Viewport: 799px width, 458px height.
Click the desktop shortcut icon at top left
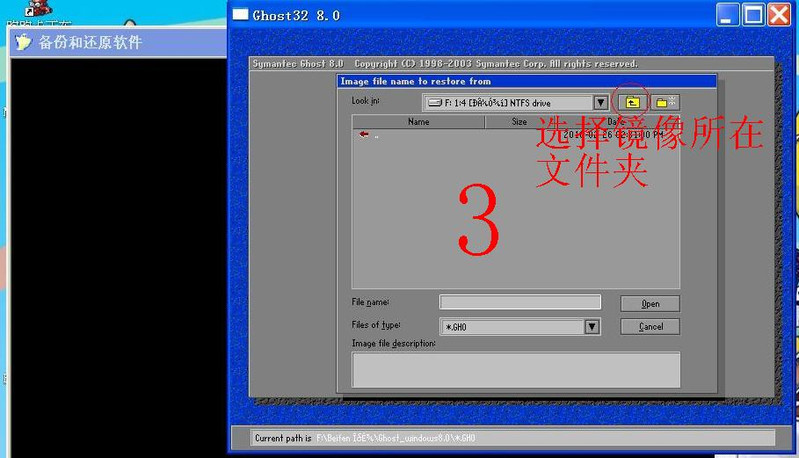(38, 8)
